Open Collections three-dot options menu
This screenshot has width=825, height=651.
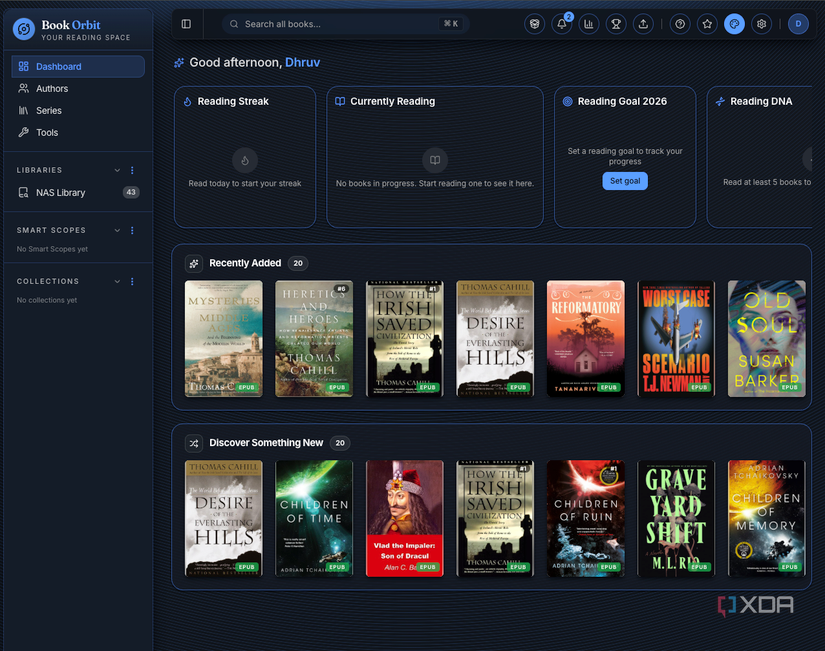[x=132, y=281]
